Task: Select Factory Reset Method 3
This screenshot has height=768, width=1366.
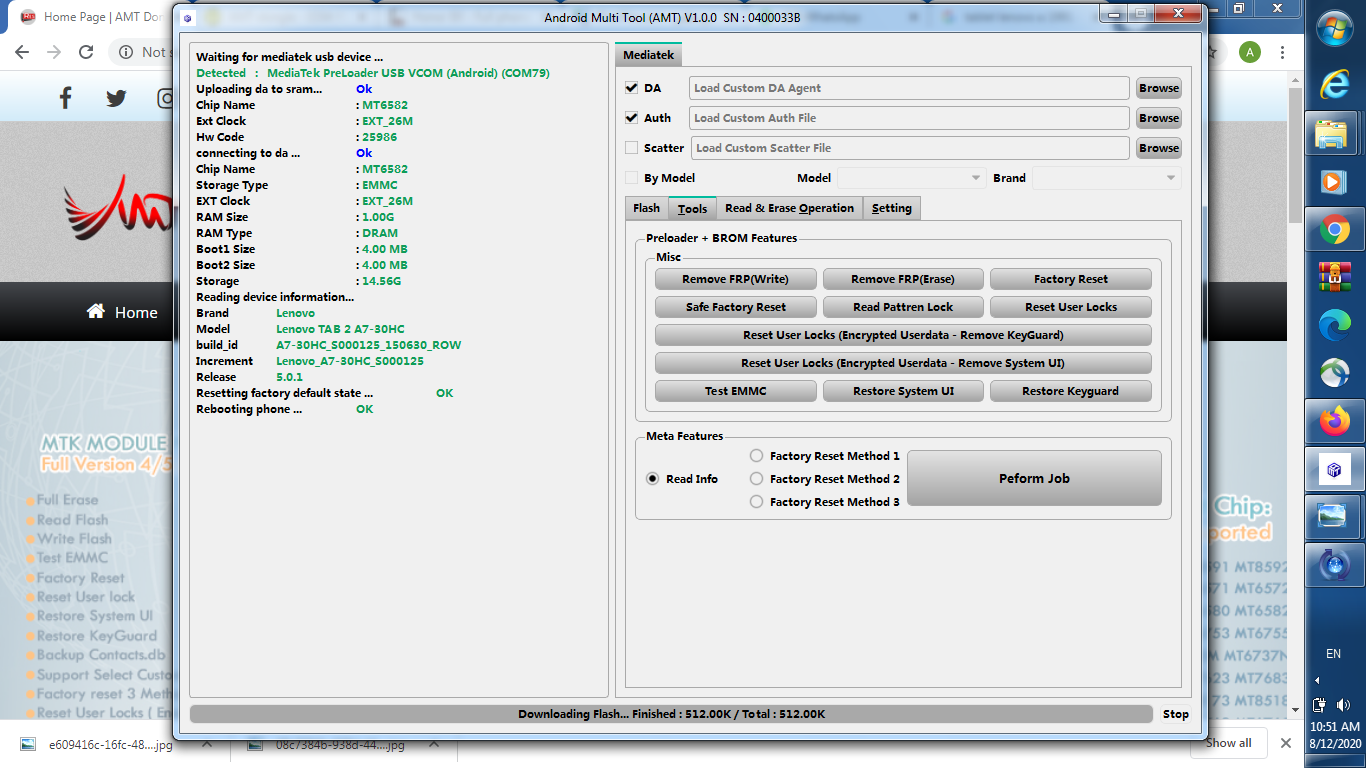Action: 757,502
